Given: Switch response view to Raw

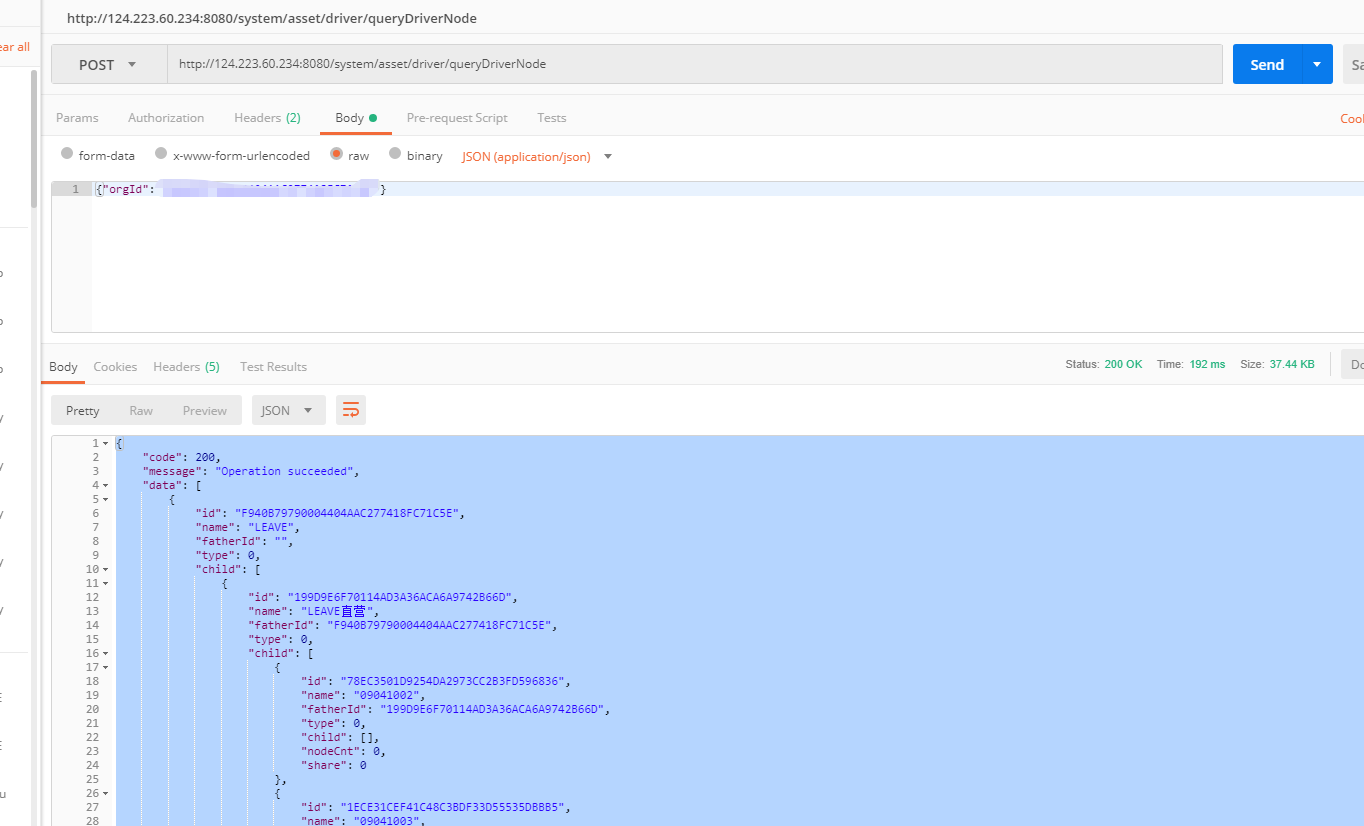Looking at the screenshot, I should click(x=141, y=410).
